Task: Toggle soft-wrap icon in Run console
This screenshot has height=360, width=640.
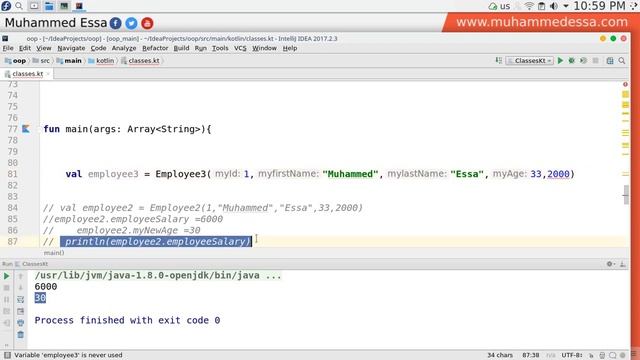Action: (x=20, y=300)
